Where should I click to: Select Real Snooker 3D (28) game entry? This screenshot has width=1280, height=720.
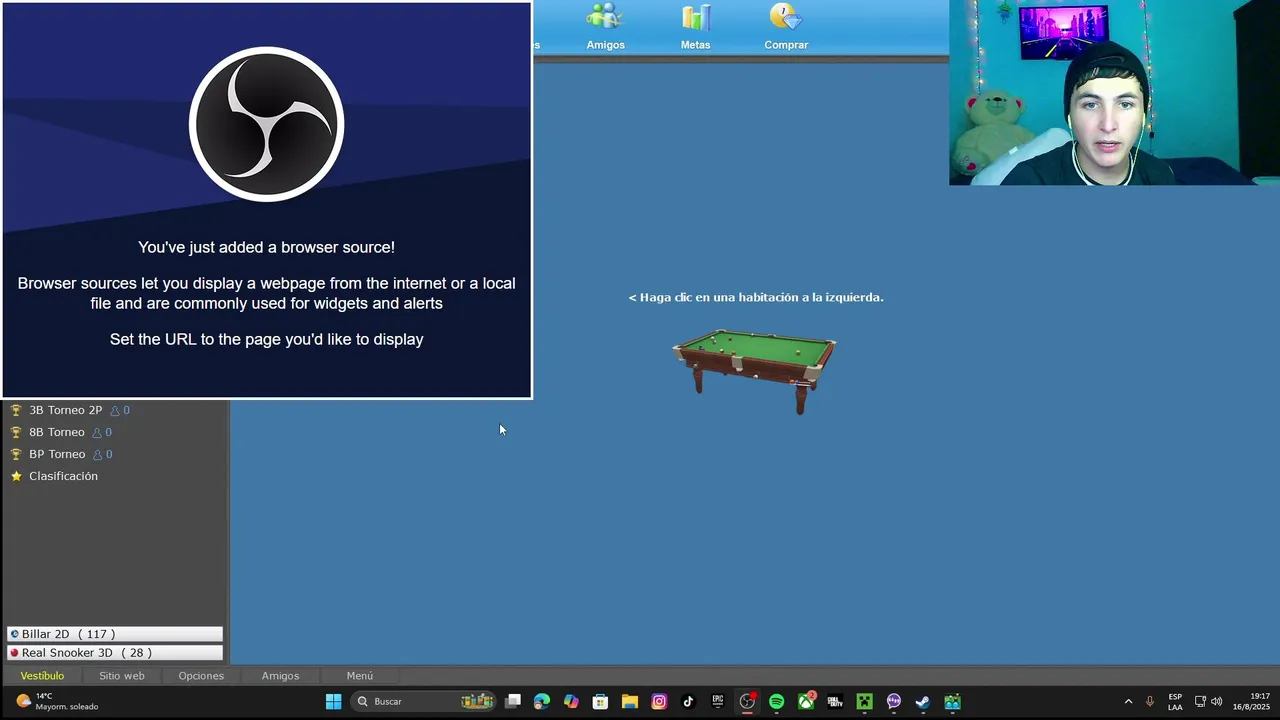point(115,653)
